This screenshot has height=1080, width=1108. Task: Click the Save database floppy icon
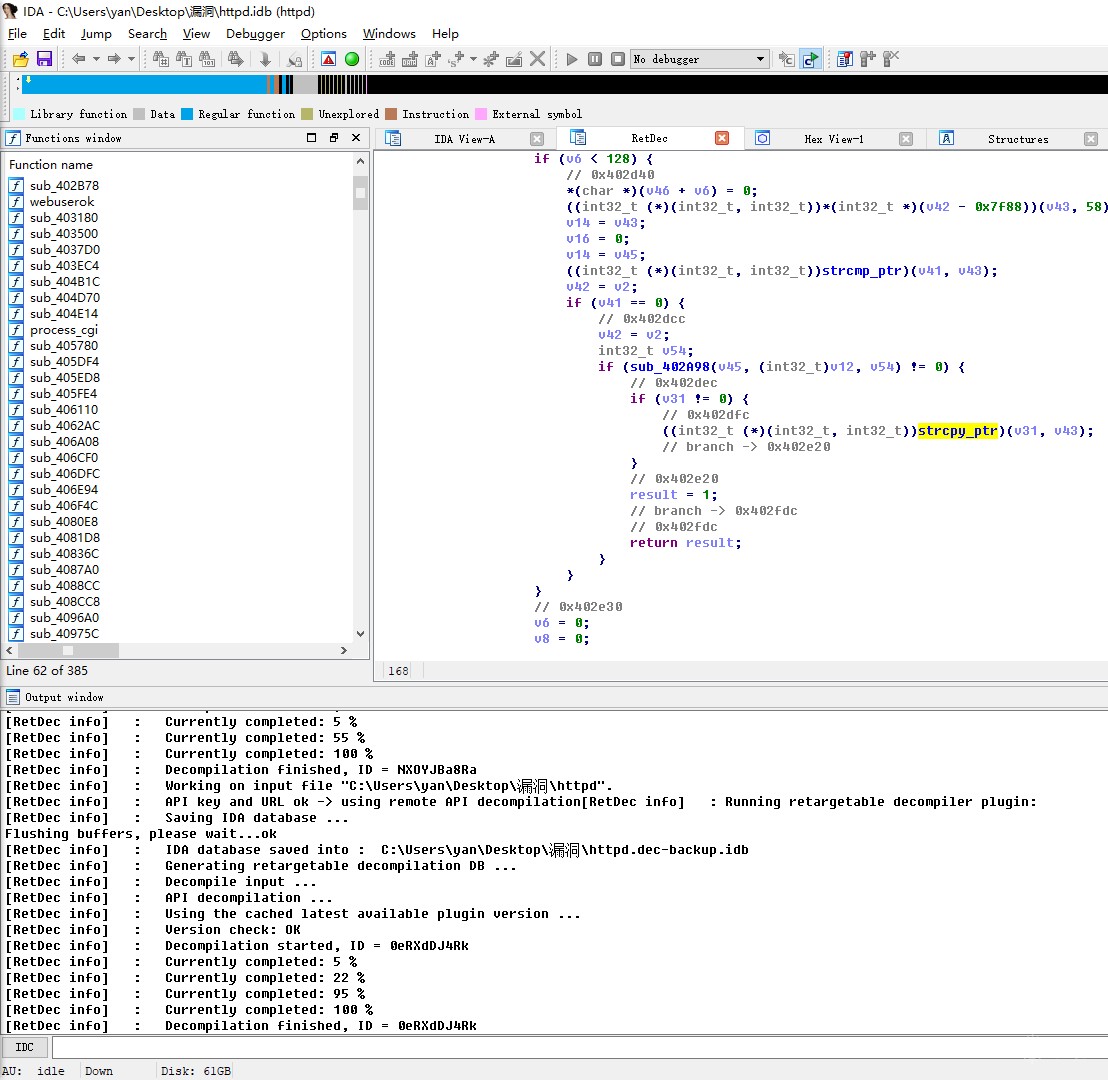[44, 59]
